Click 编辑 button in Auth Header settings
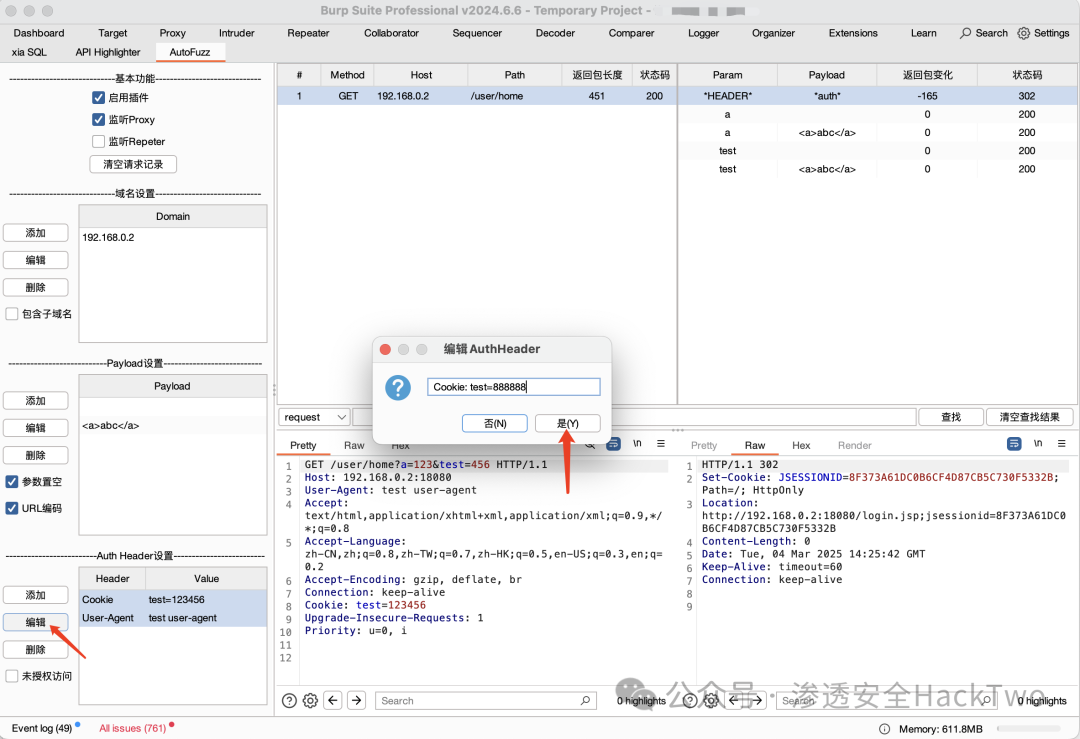 [36, 623]
